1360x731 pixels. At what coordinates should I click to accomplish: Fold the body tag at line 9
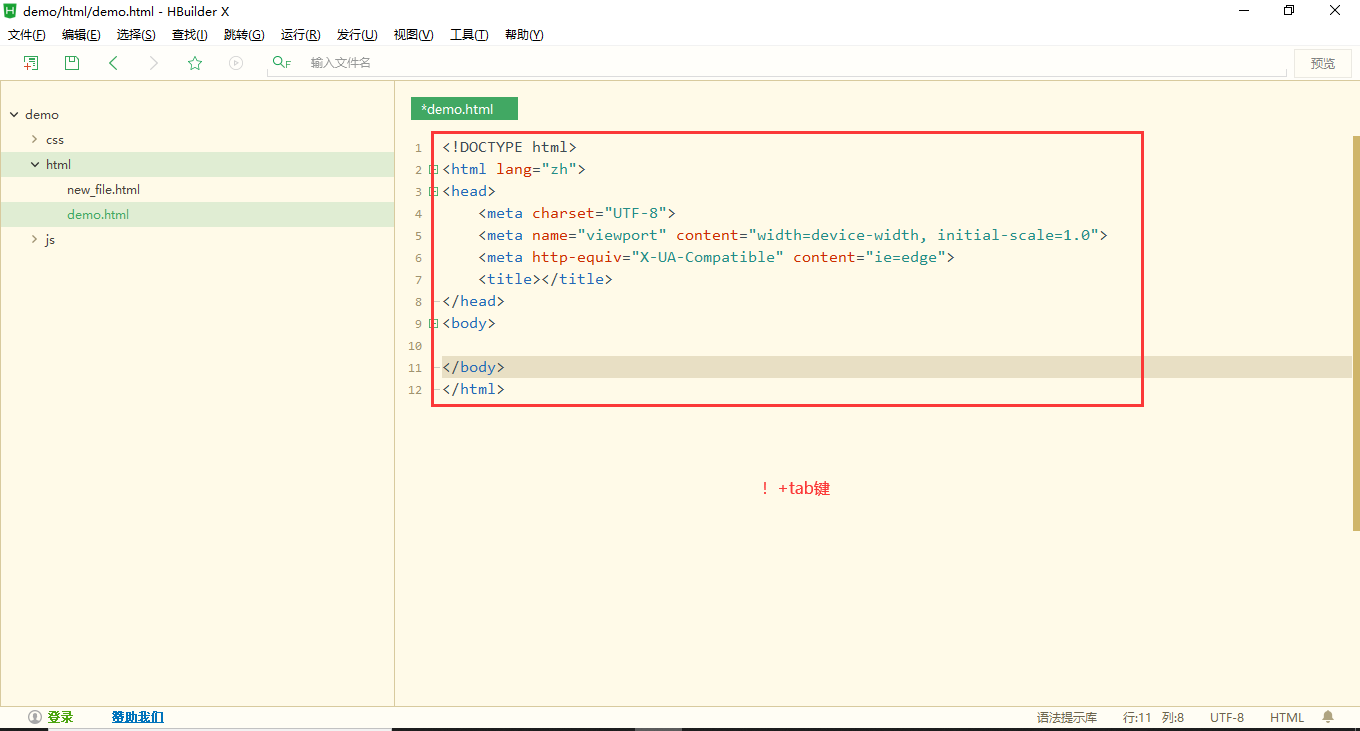click(x=434, y=324)
